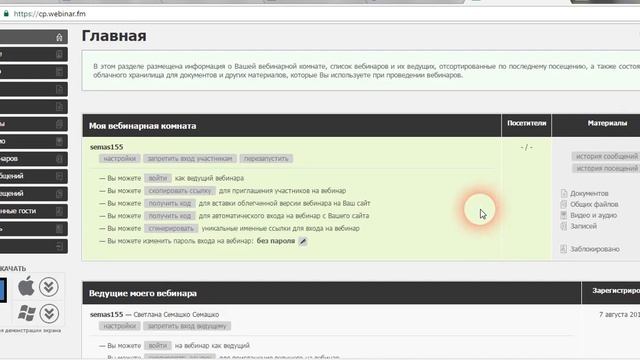The width and height of the screenshot is (640, 360).
Task: Click 'запретить вход ведущему' button
Action: [x=187, y=326]
